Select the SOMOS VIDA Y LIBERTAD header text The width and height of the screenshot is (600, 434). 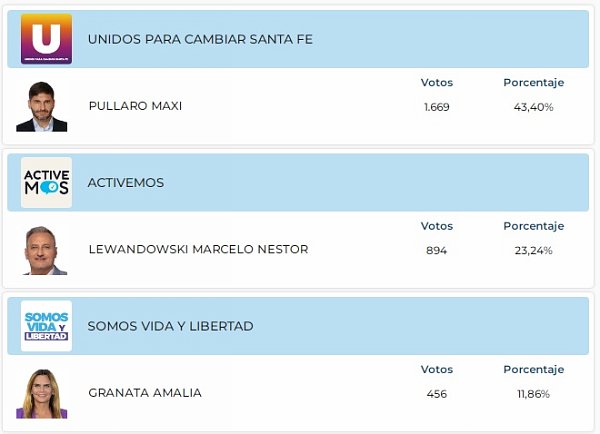coord(170,326)
